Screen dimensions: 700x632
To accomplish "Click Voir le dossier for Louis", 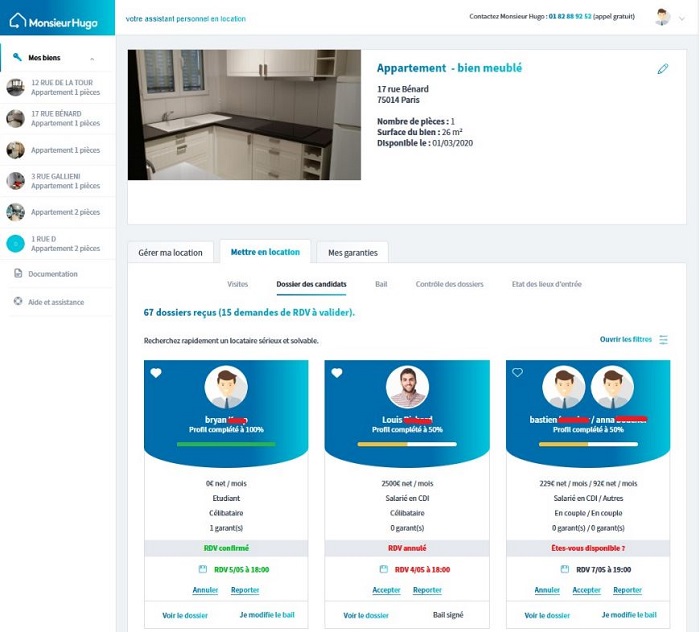I will [x=365, y=615].
